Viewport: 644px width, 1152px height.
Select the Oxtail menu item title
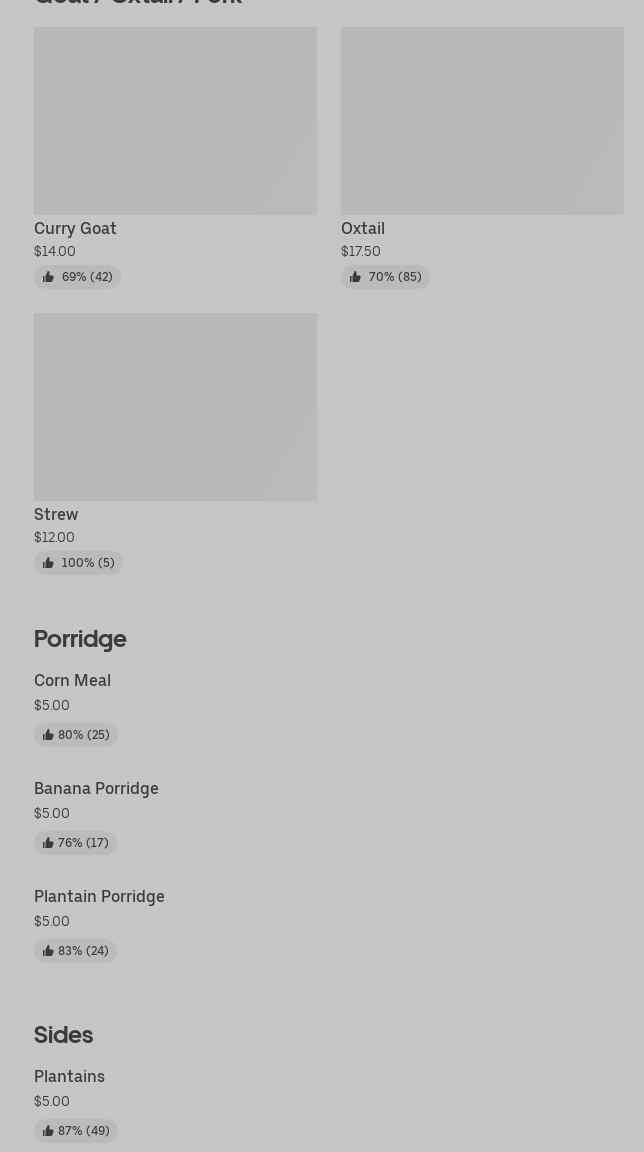(363, 228)
